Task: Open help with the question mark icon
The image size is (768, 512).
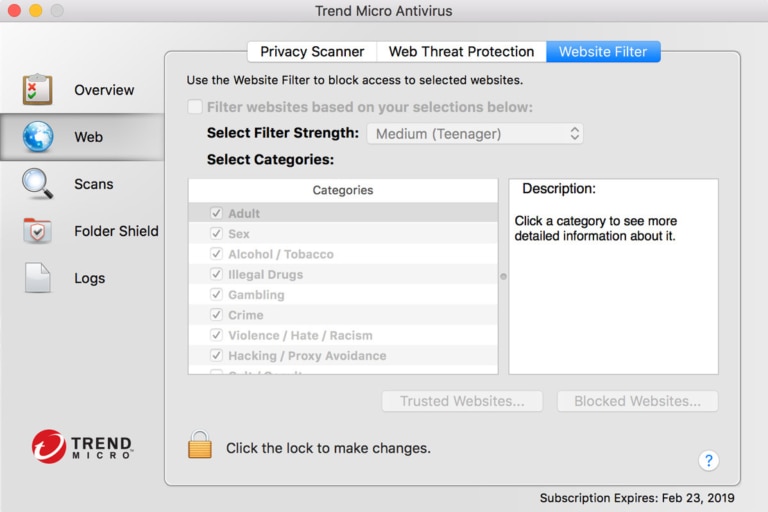Action: point(709,460)
